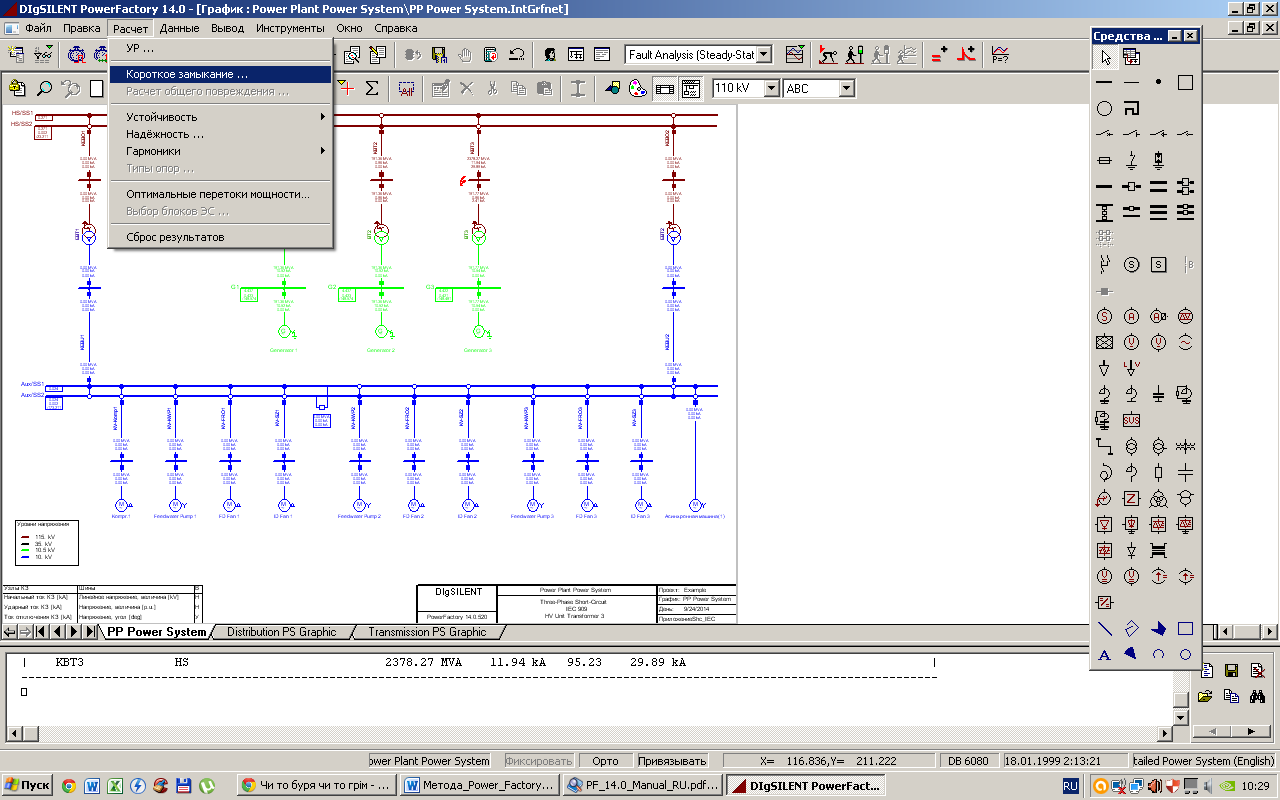Viewport: 1280px width, 800px height.
Task: Open the Правка menu
Action: (81, 29)
